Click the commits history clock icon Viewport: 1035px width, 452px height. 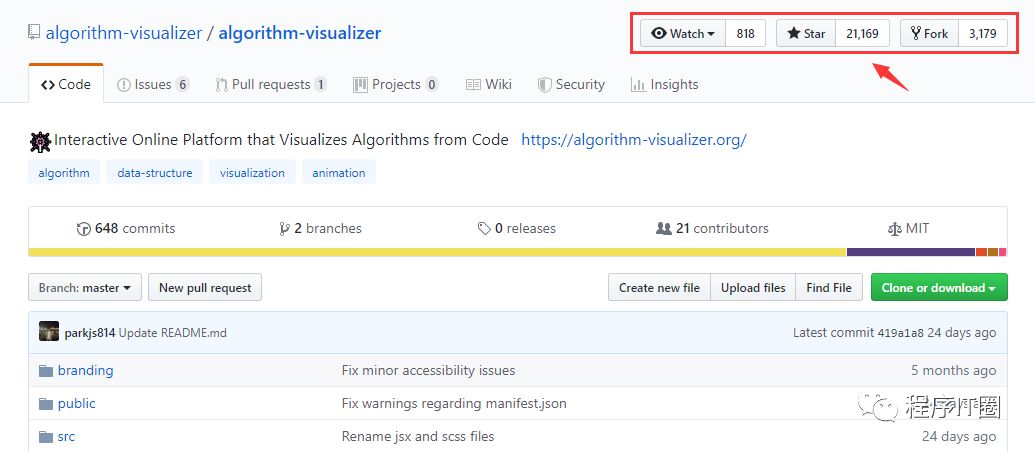tap(84, 229)
